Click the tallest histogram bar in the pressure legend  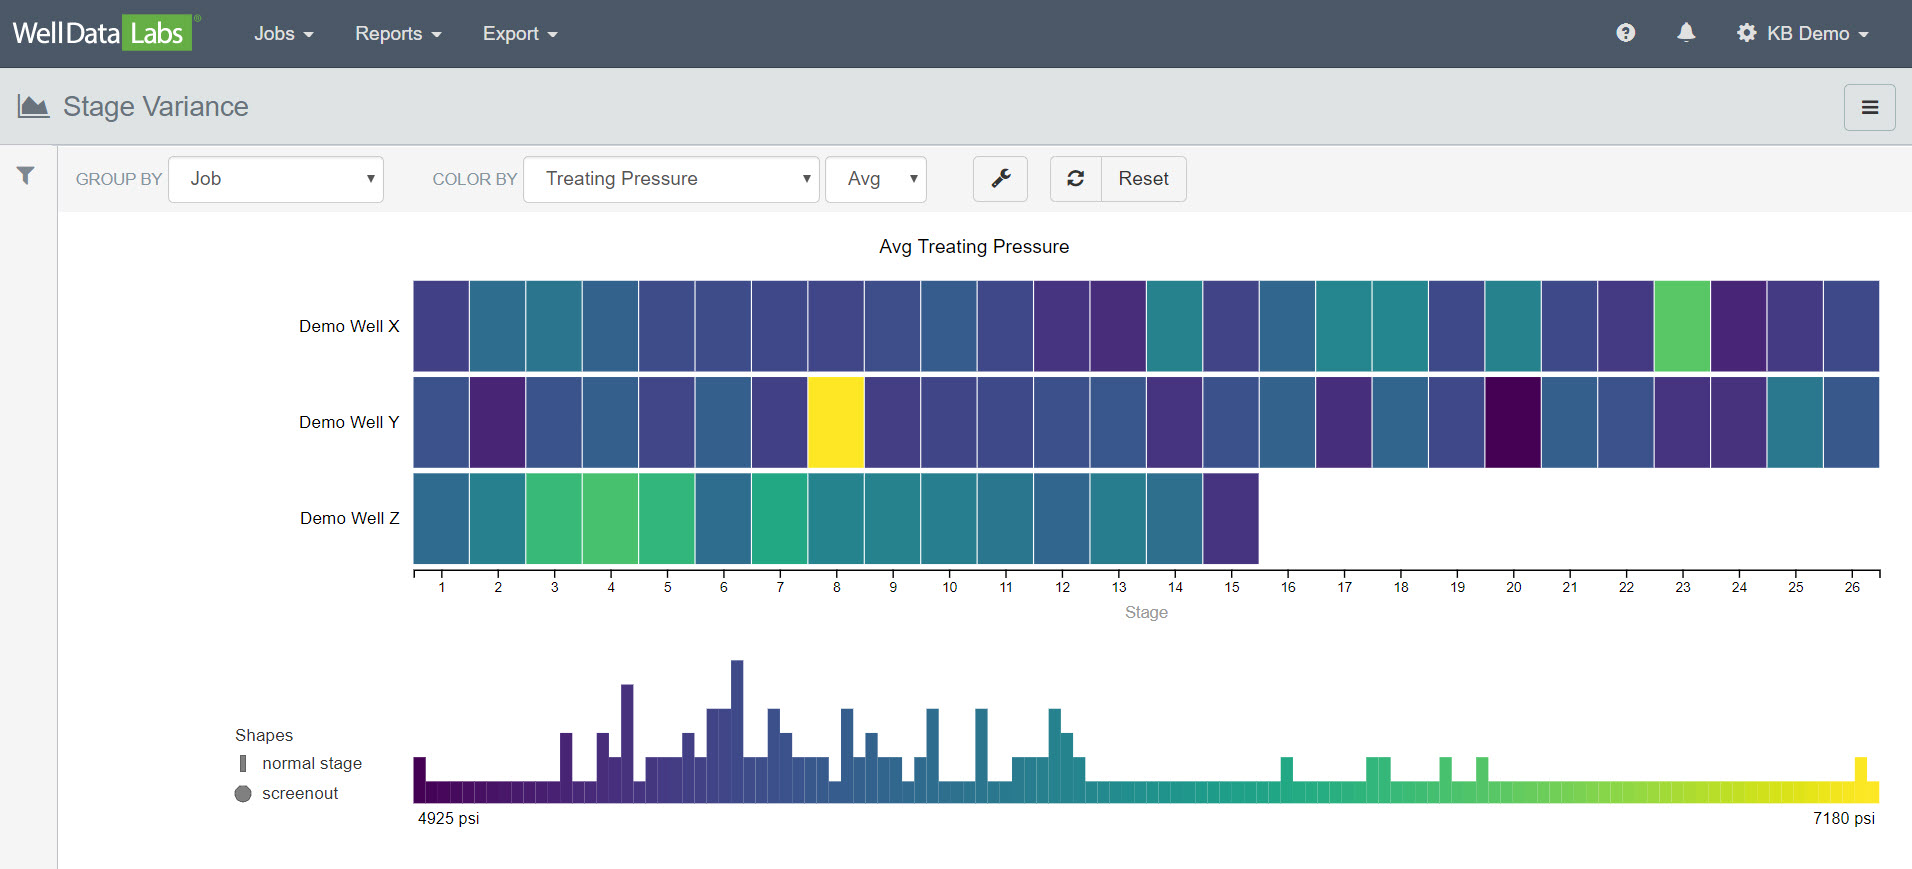point(737,730)
